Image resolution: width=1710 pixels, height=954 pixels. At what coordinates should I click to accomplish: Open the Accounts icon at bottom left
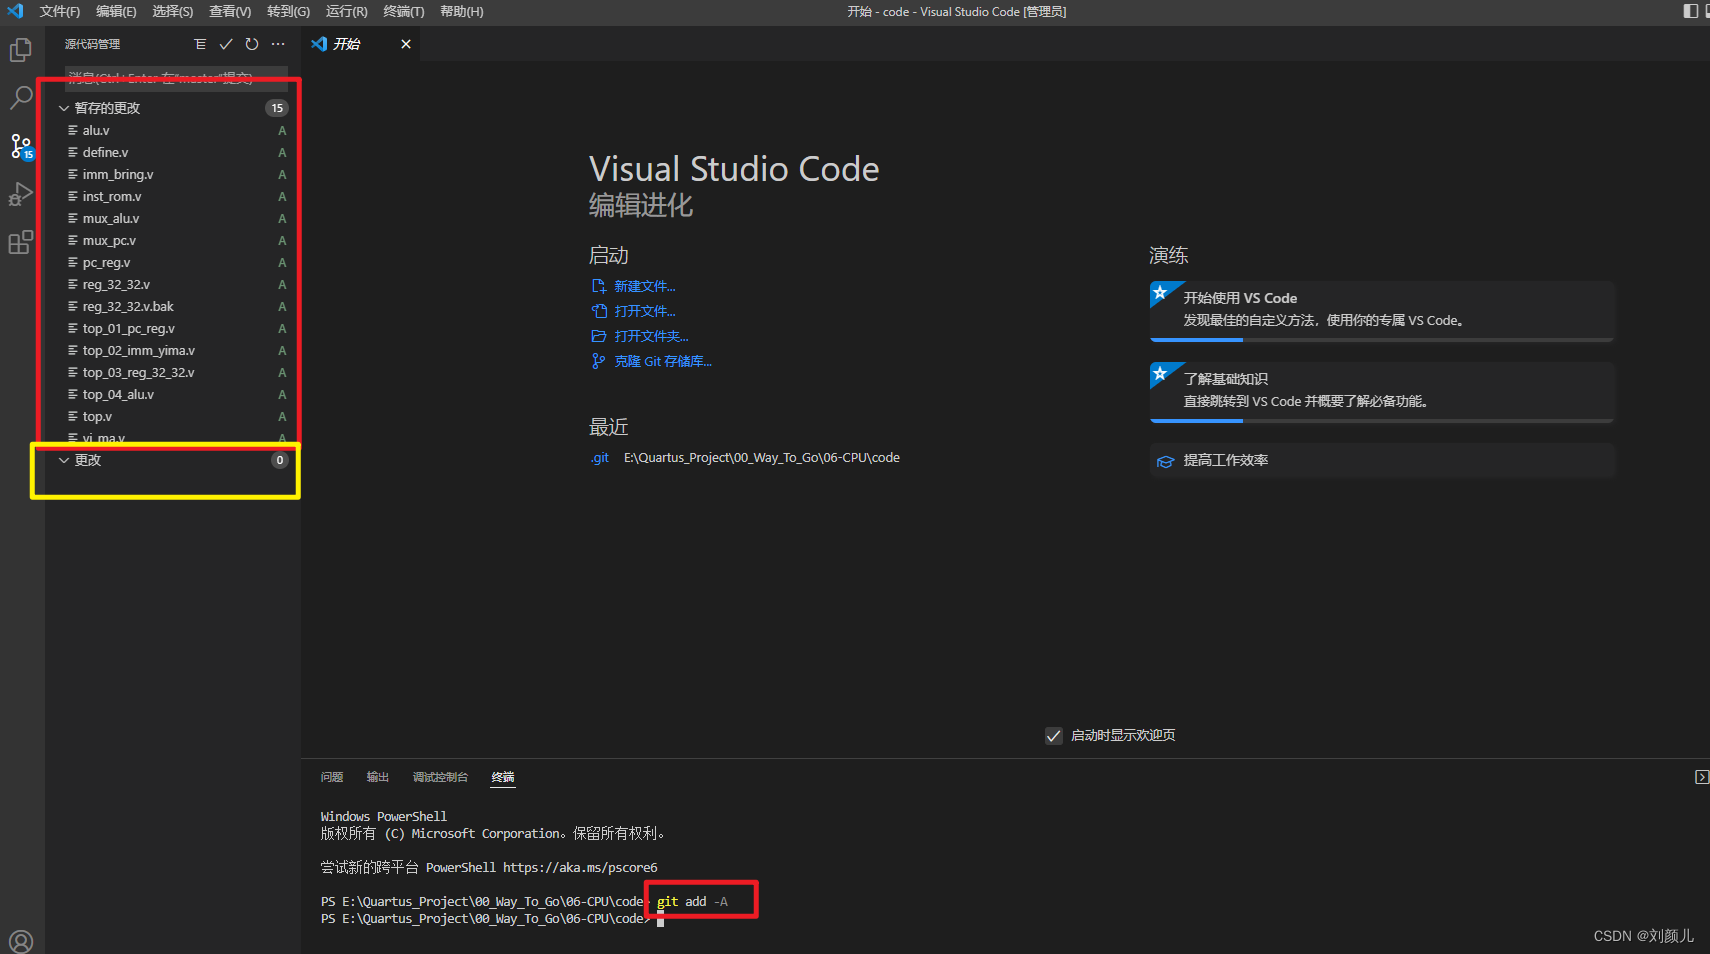21,941
